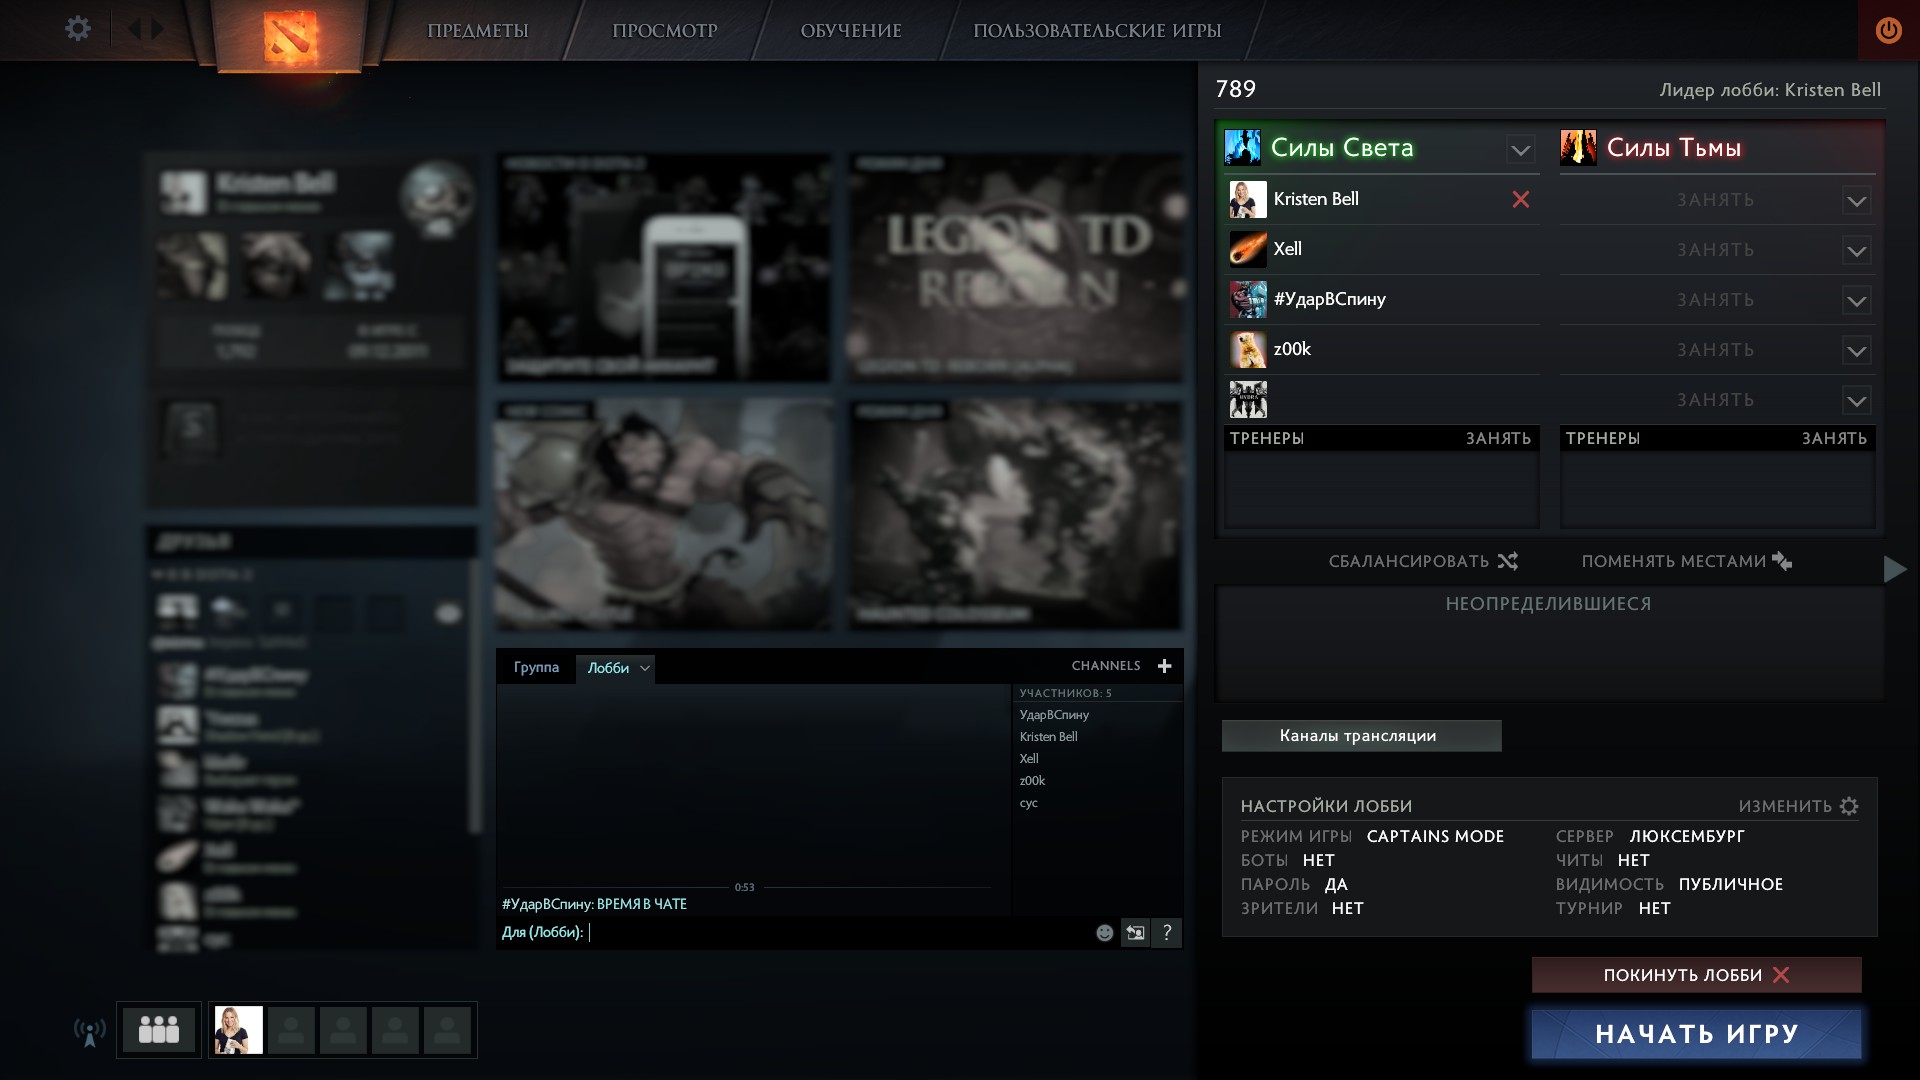Expand the Силы Света team dropdown
1920x1080 pixels.
click(1520, 150)
